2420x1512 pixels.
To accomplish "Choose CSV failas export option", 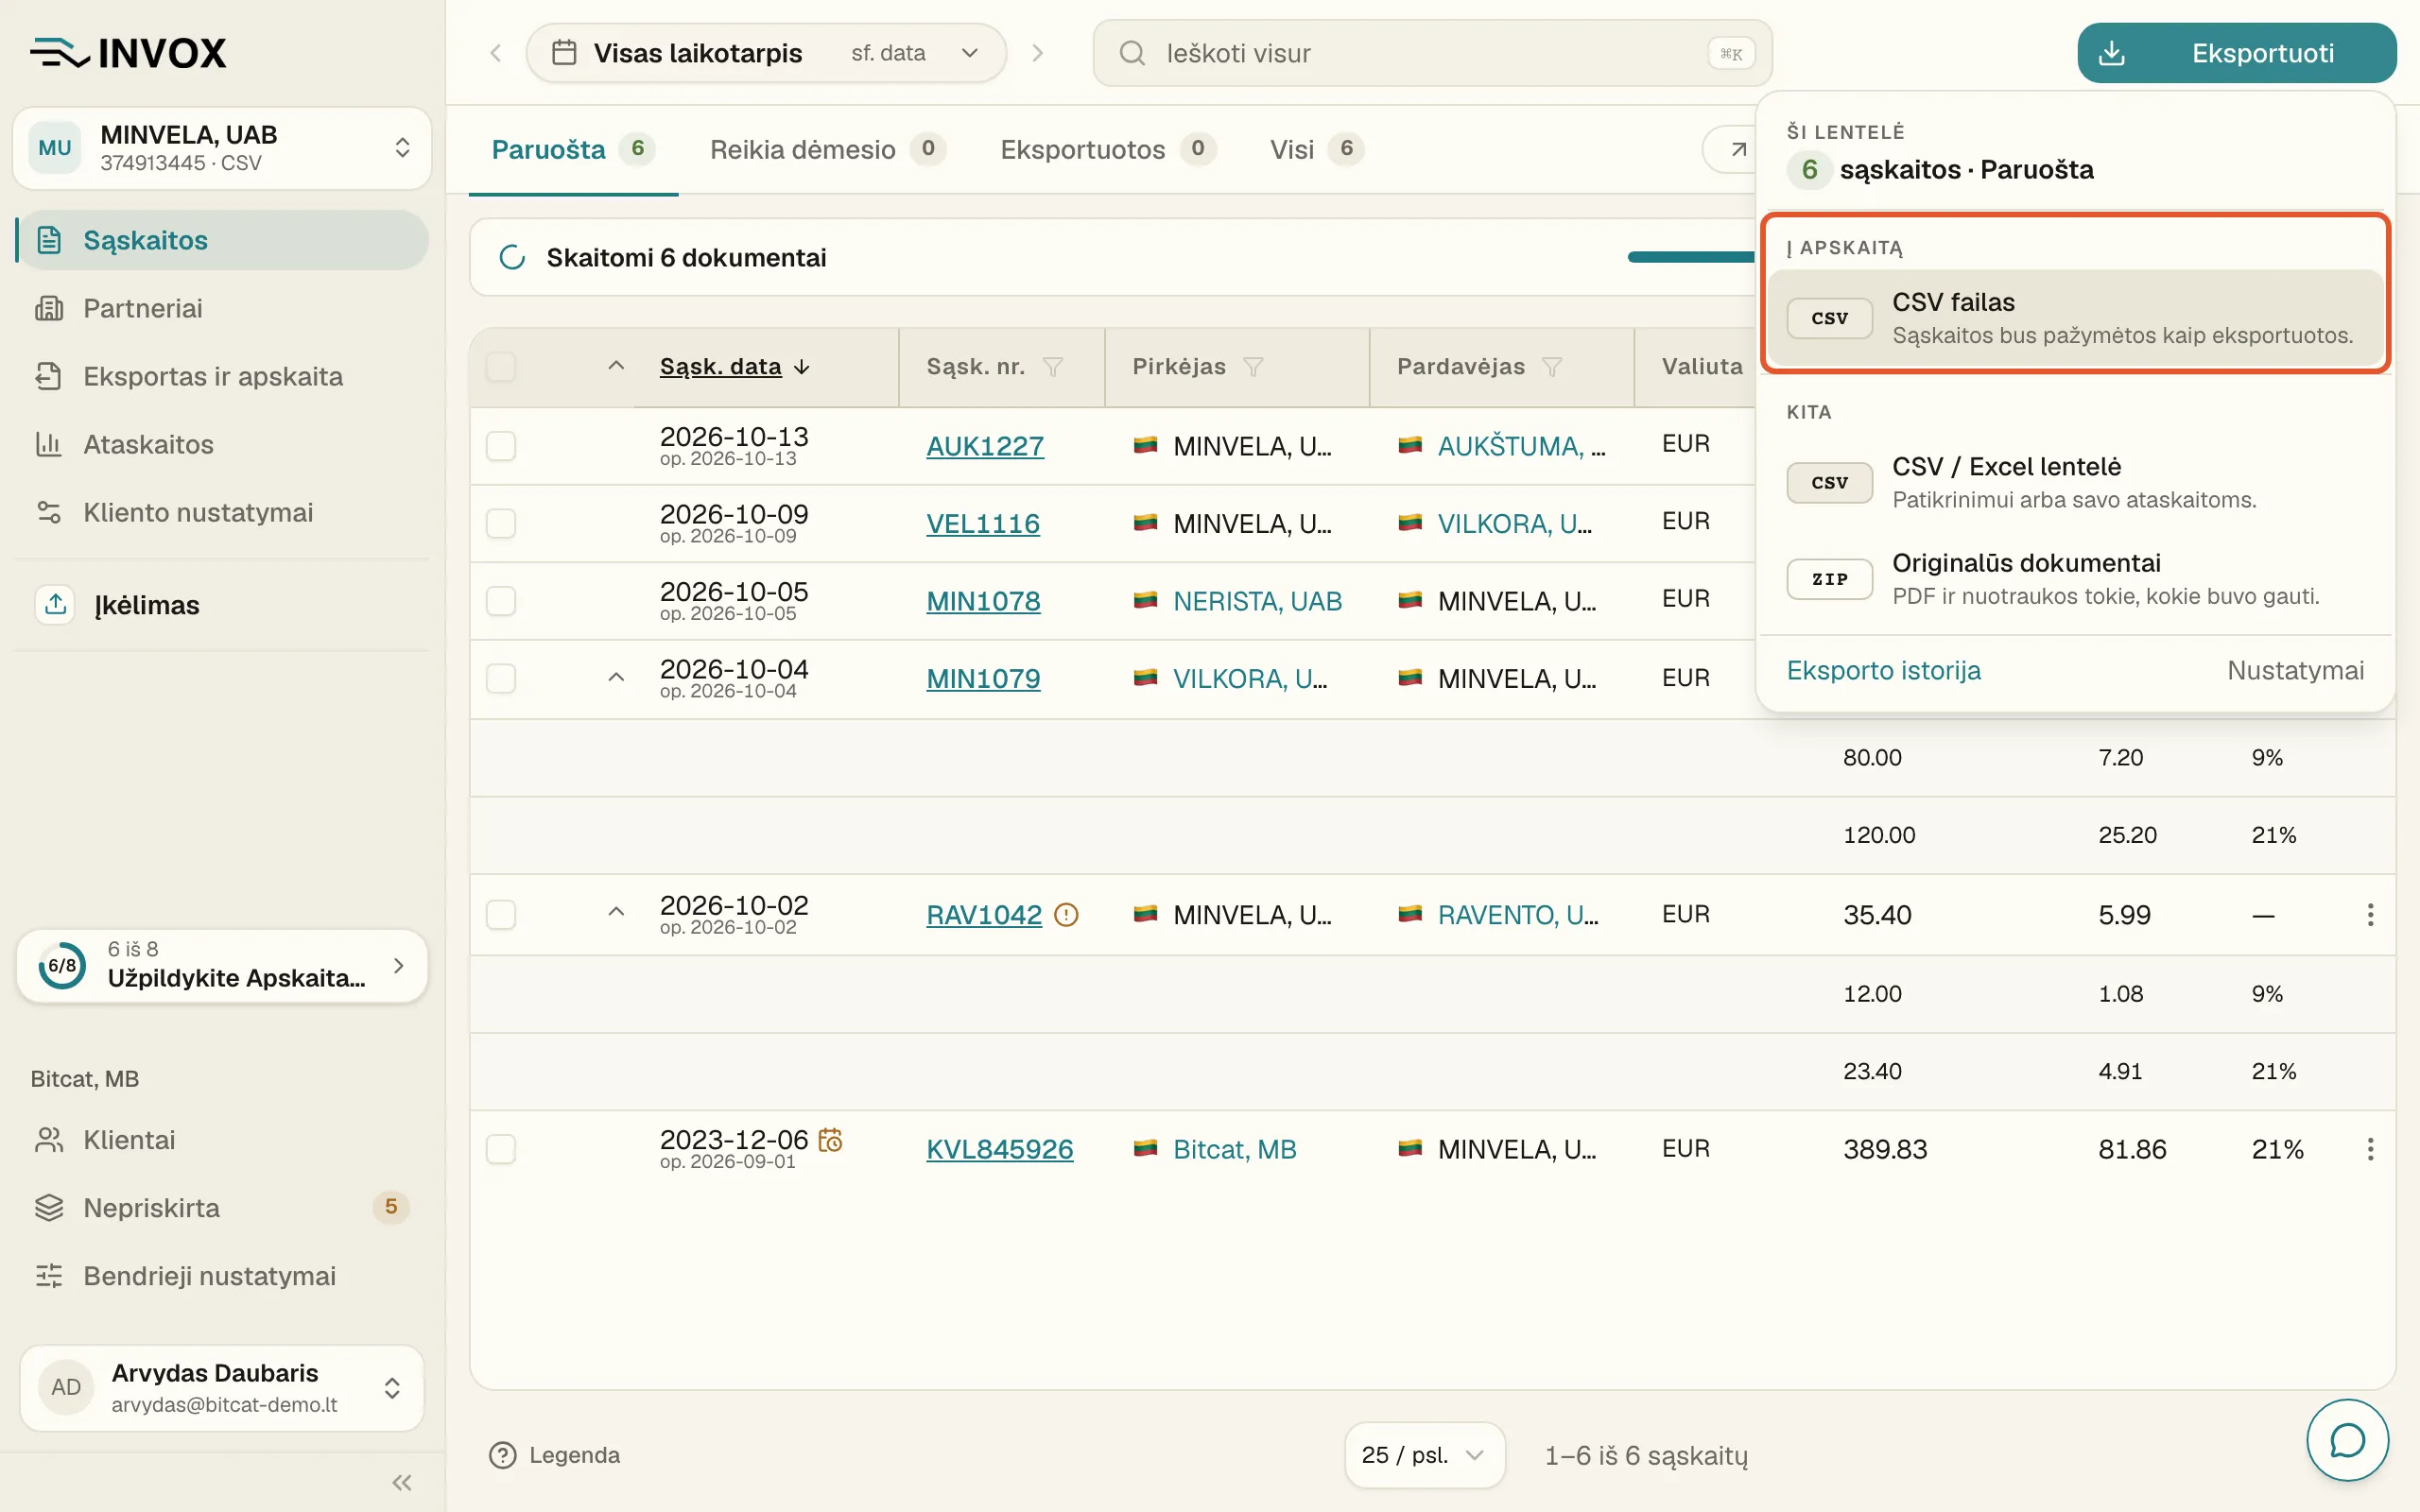I will (2075, 318).
